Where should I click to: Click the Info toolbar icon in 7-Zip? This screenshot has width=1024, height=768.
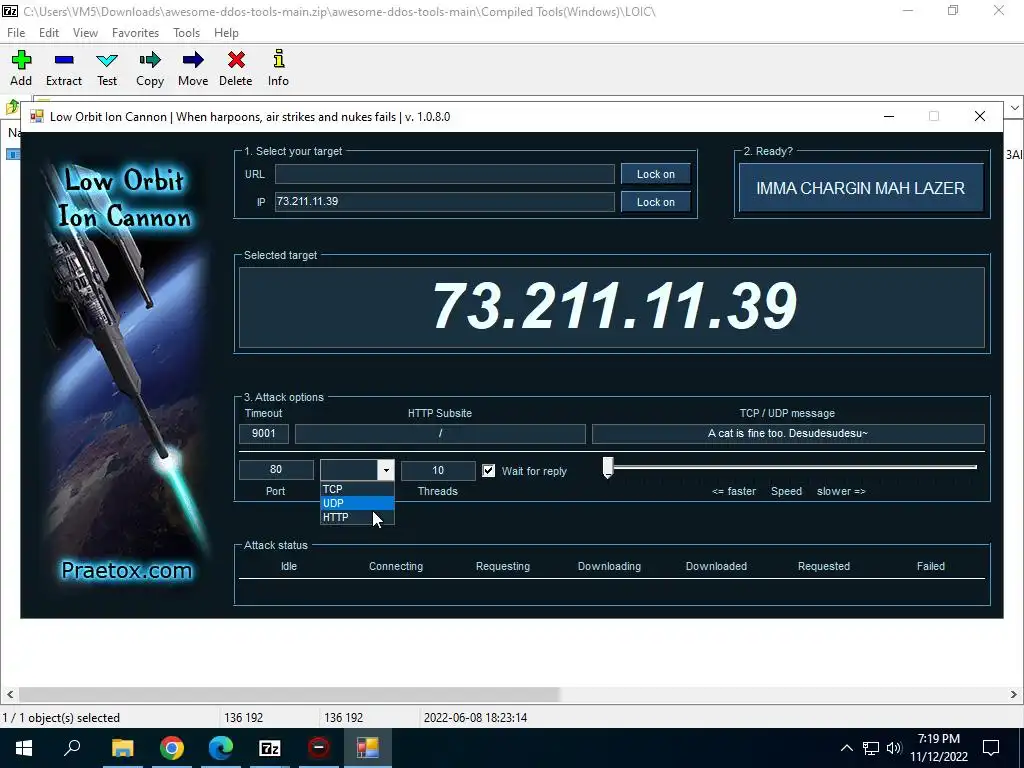pos(279,59)
